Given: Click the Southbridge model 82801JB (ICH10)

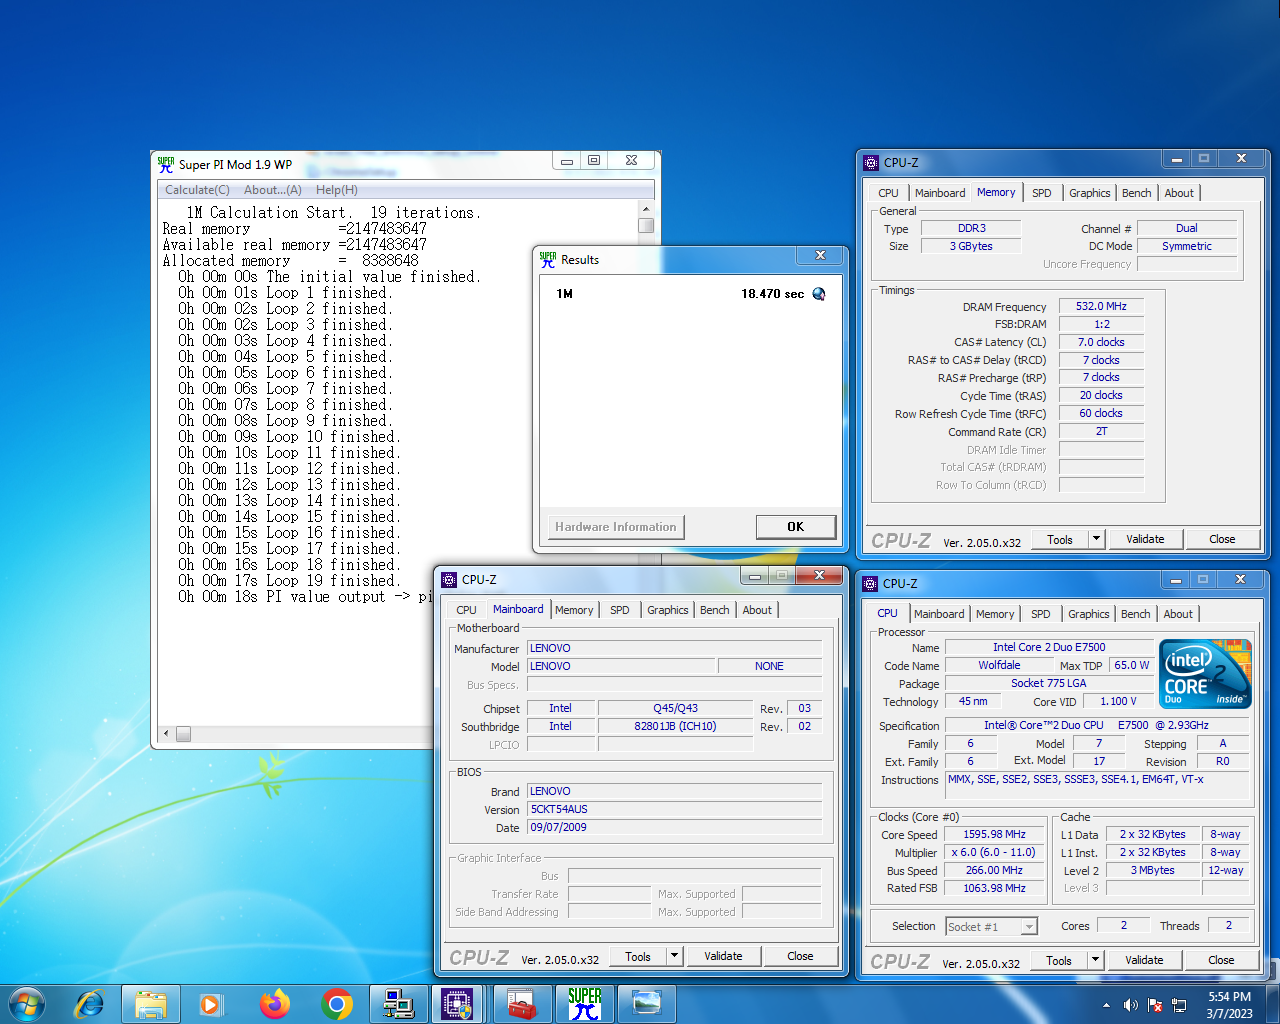Looking at the screenshot, I should tap(675, 726).
